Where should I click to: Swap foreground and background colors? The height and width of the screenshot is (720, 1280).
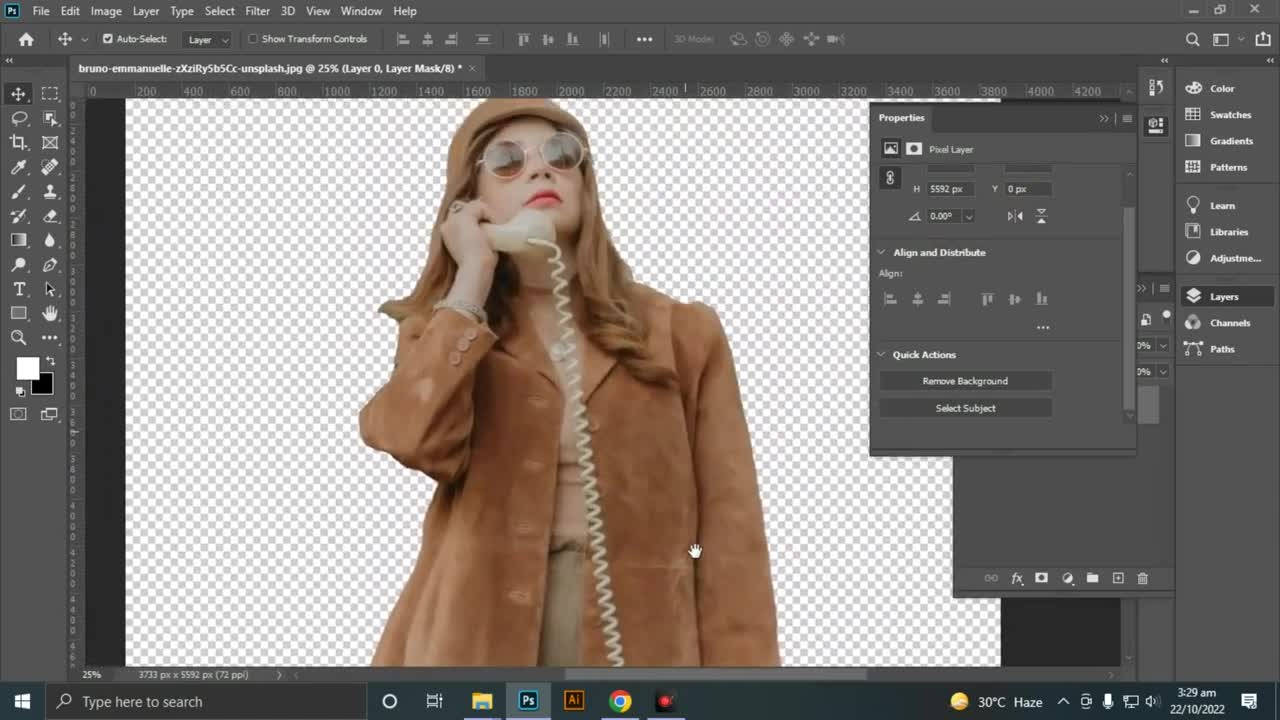coord(50,362)
